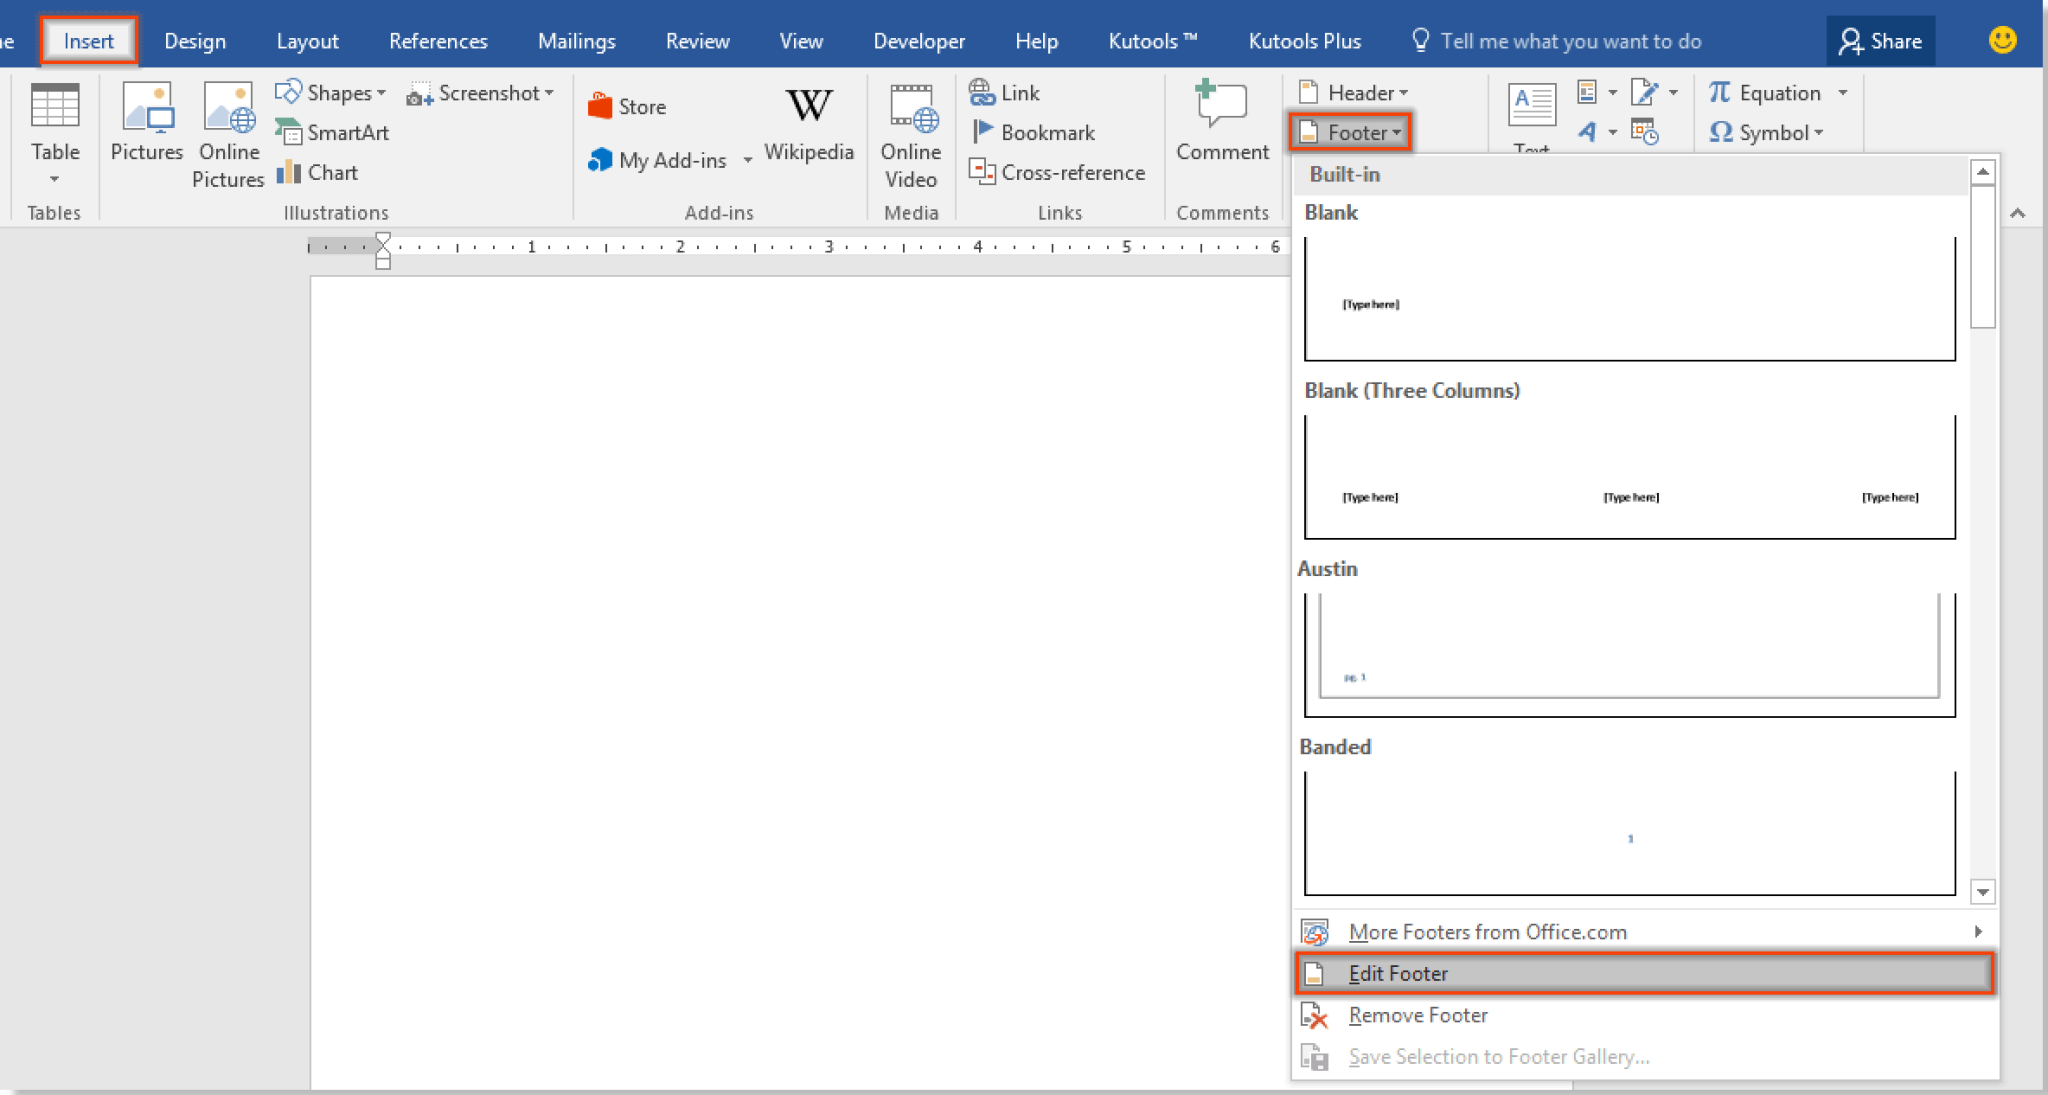2048x1095 pixels.
Task: Insert Online Pictures
Action: [x=228, y=134]
